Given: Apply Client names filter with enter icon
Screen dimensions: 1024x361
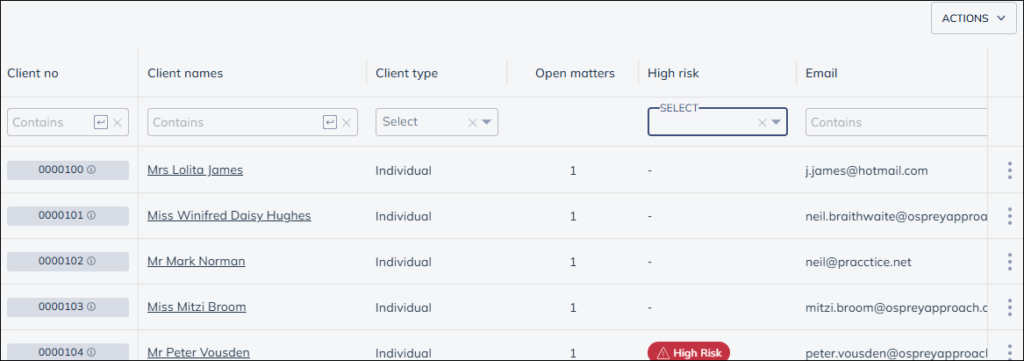Looking at the screenshot, I should 330,122.
